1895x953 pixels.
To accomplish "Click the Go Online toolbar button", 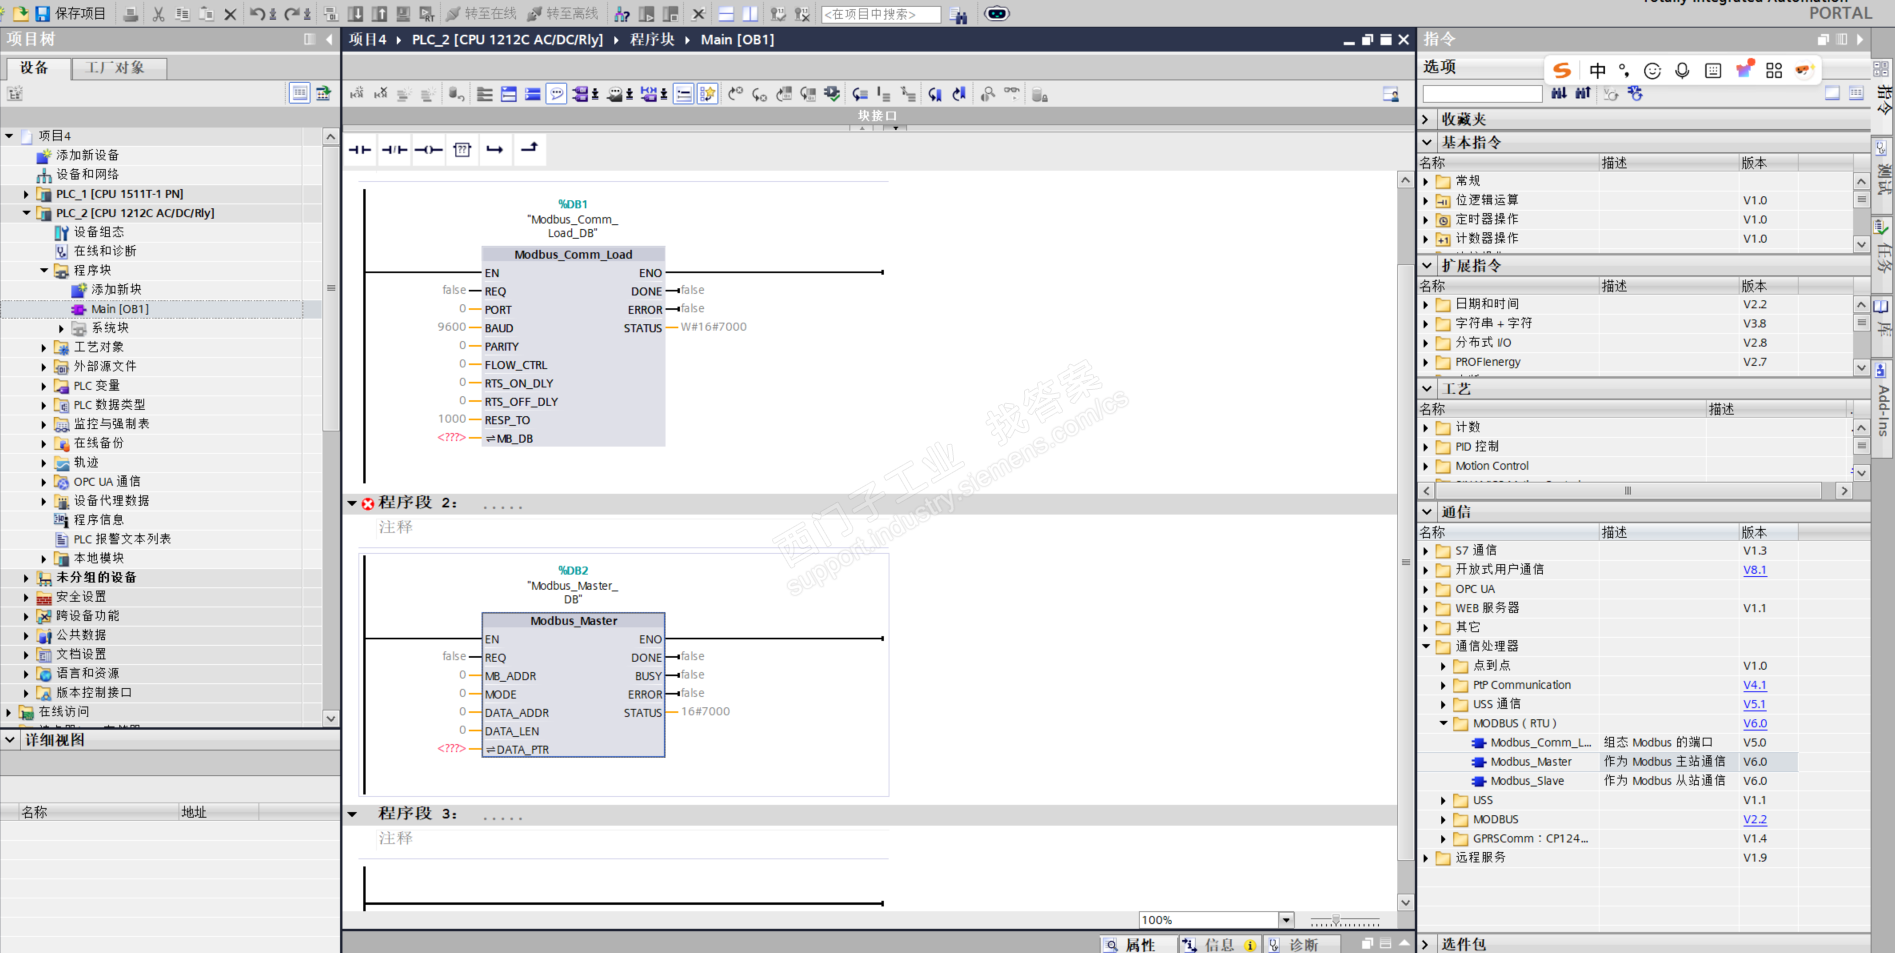I will point(481,14).
